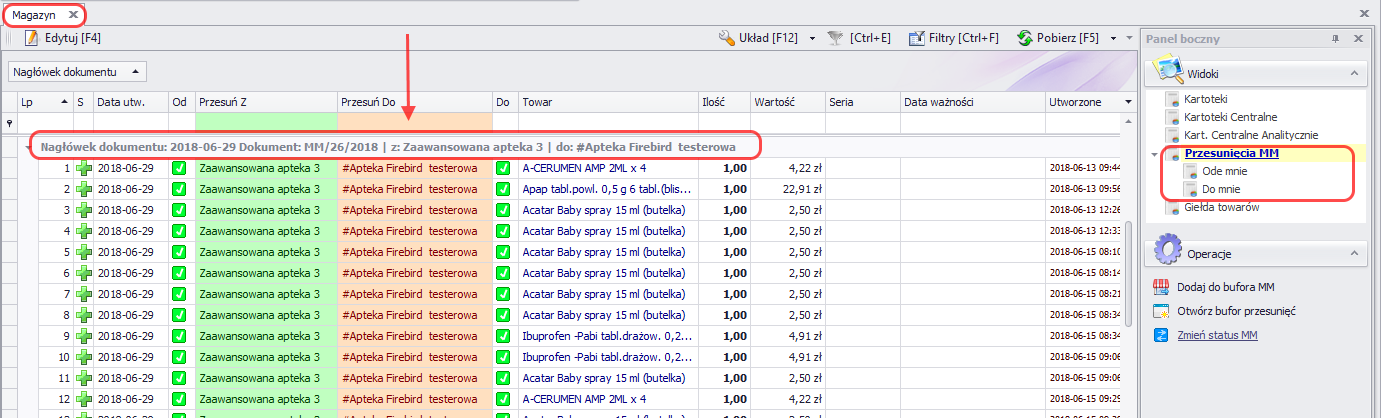Collapse the Operacje panel section
1381x418 pixels.
pos(1355,253)
